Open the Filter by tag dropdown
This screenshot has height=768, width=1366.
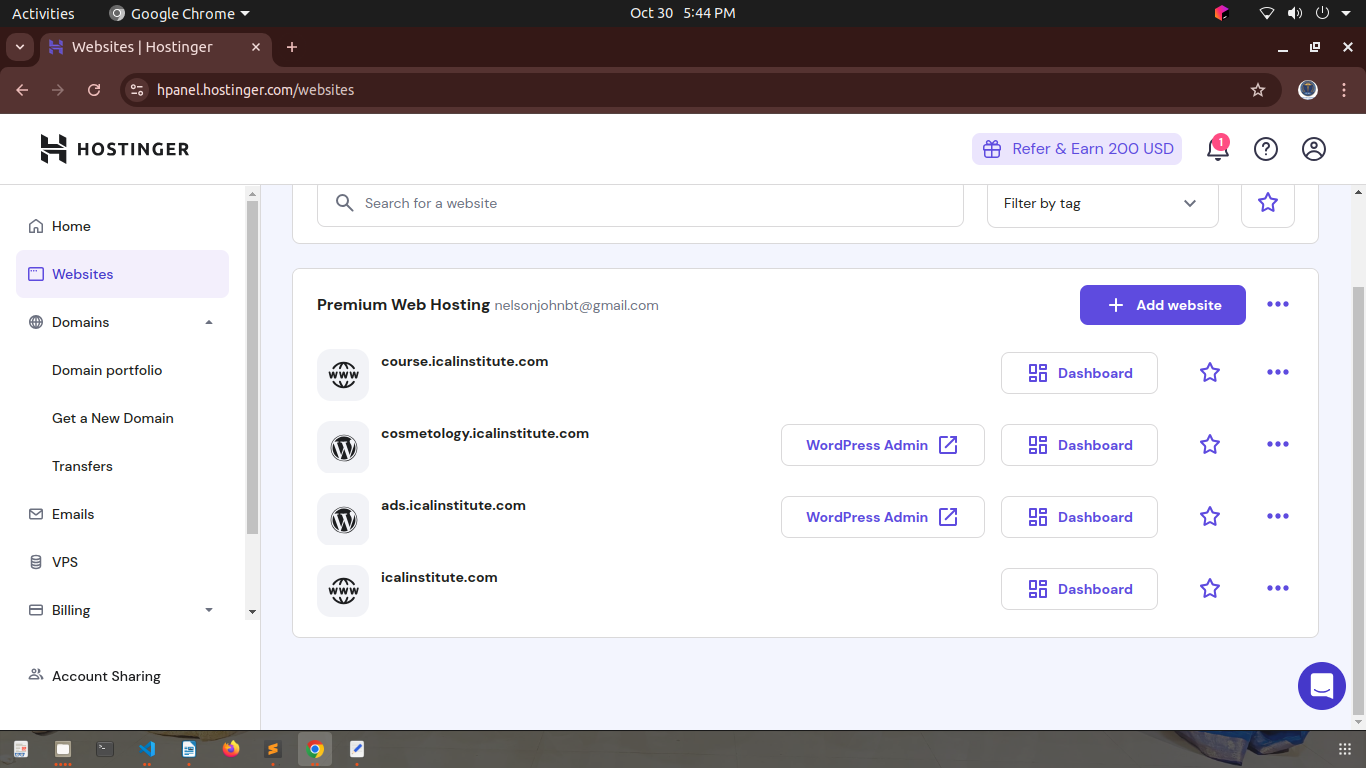(1102, 203)
